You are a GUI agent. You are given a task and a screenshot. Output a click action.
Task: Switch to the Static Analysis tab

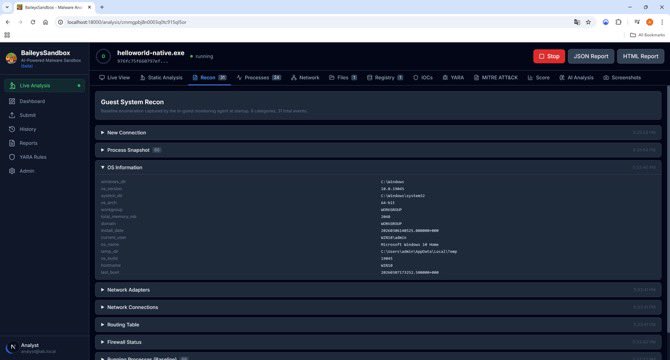coord(161,78)
